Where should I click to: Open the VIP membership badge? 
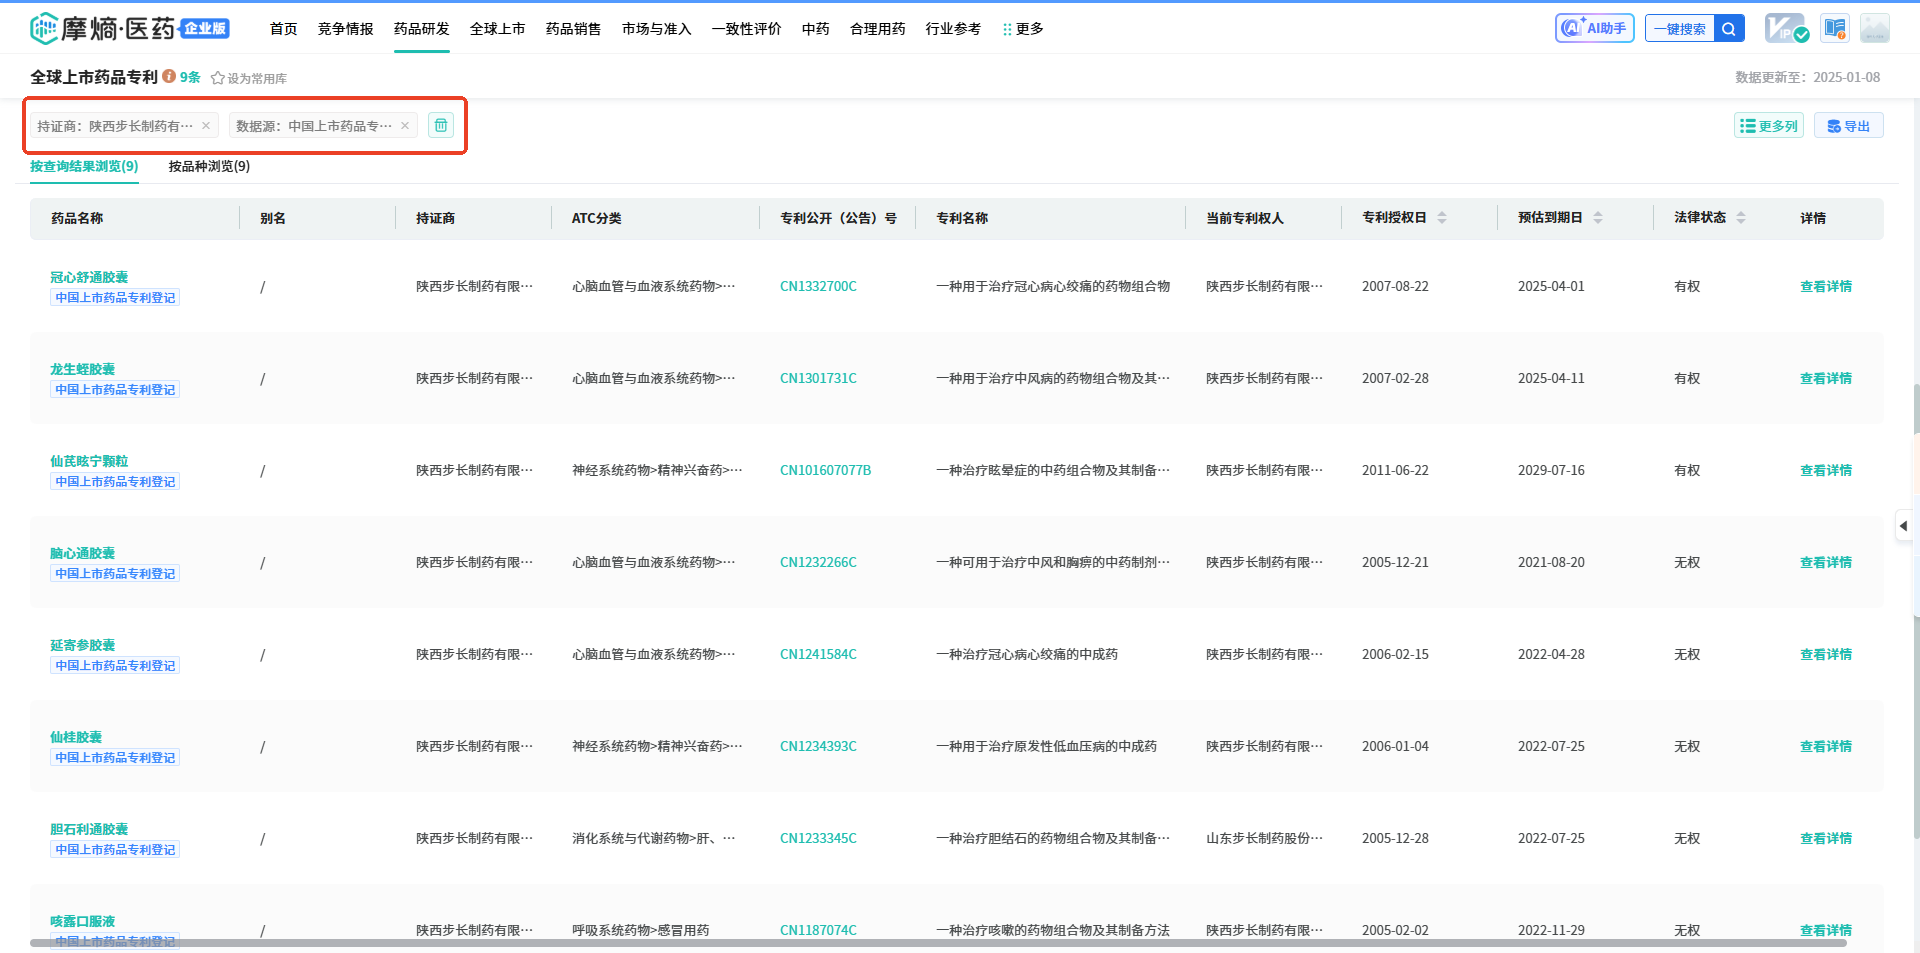(1786, 28)
